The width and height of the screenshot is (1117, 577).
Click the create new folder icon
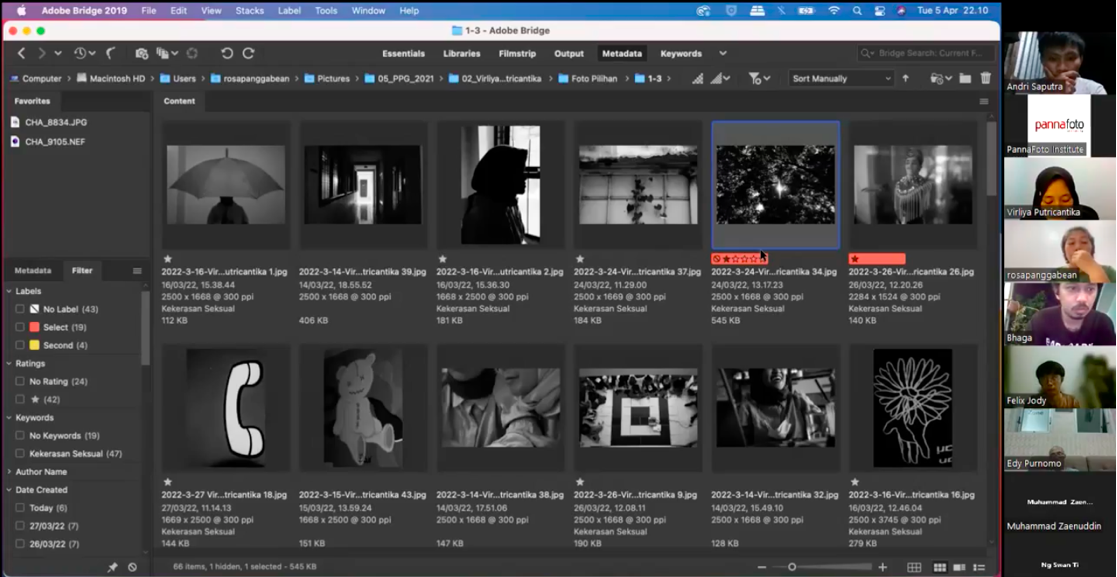pos(965,78)
